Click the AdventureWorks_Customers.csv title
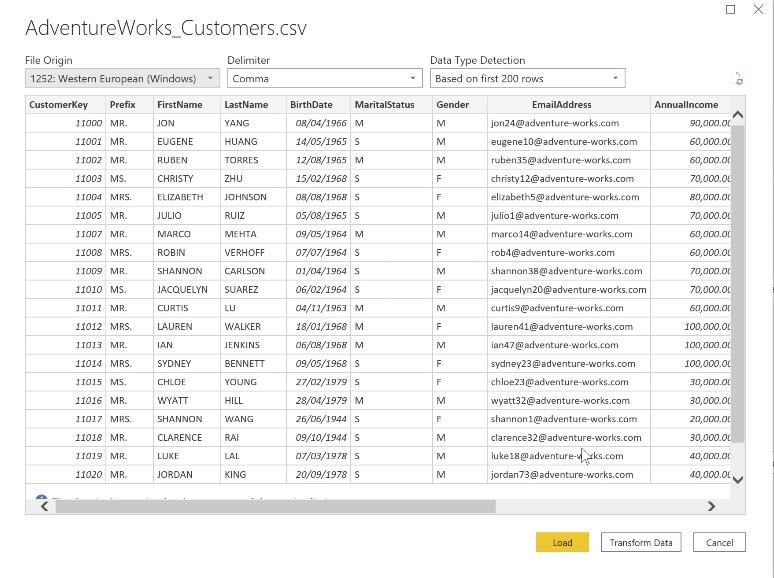774x578 pixels. point(166,28)
